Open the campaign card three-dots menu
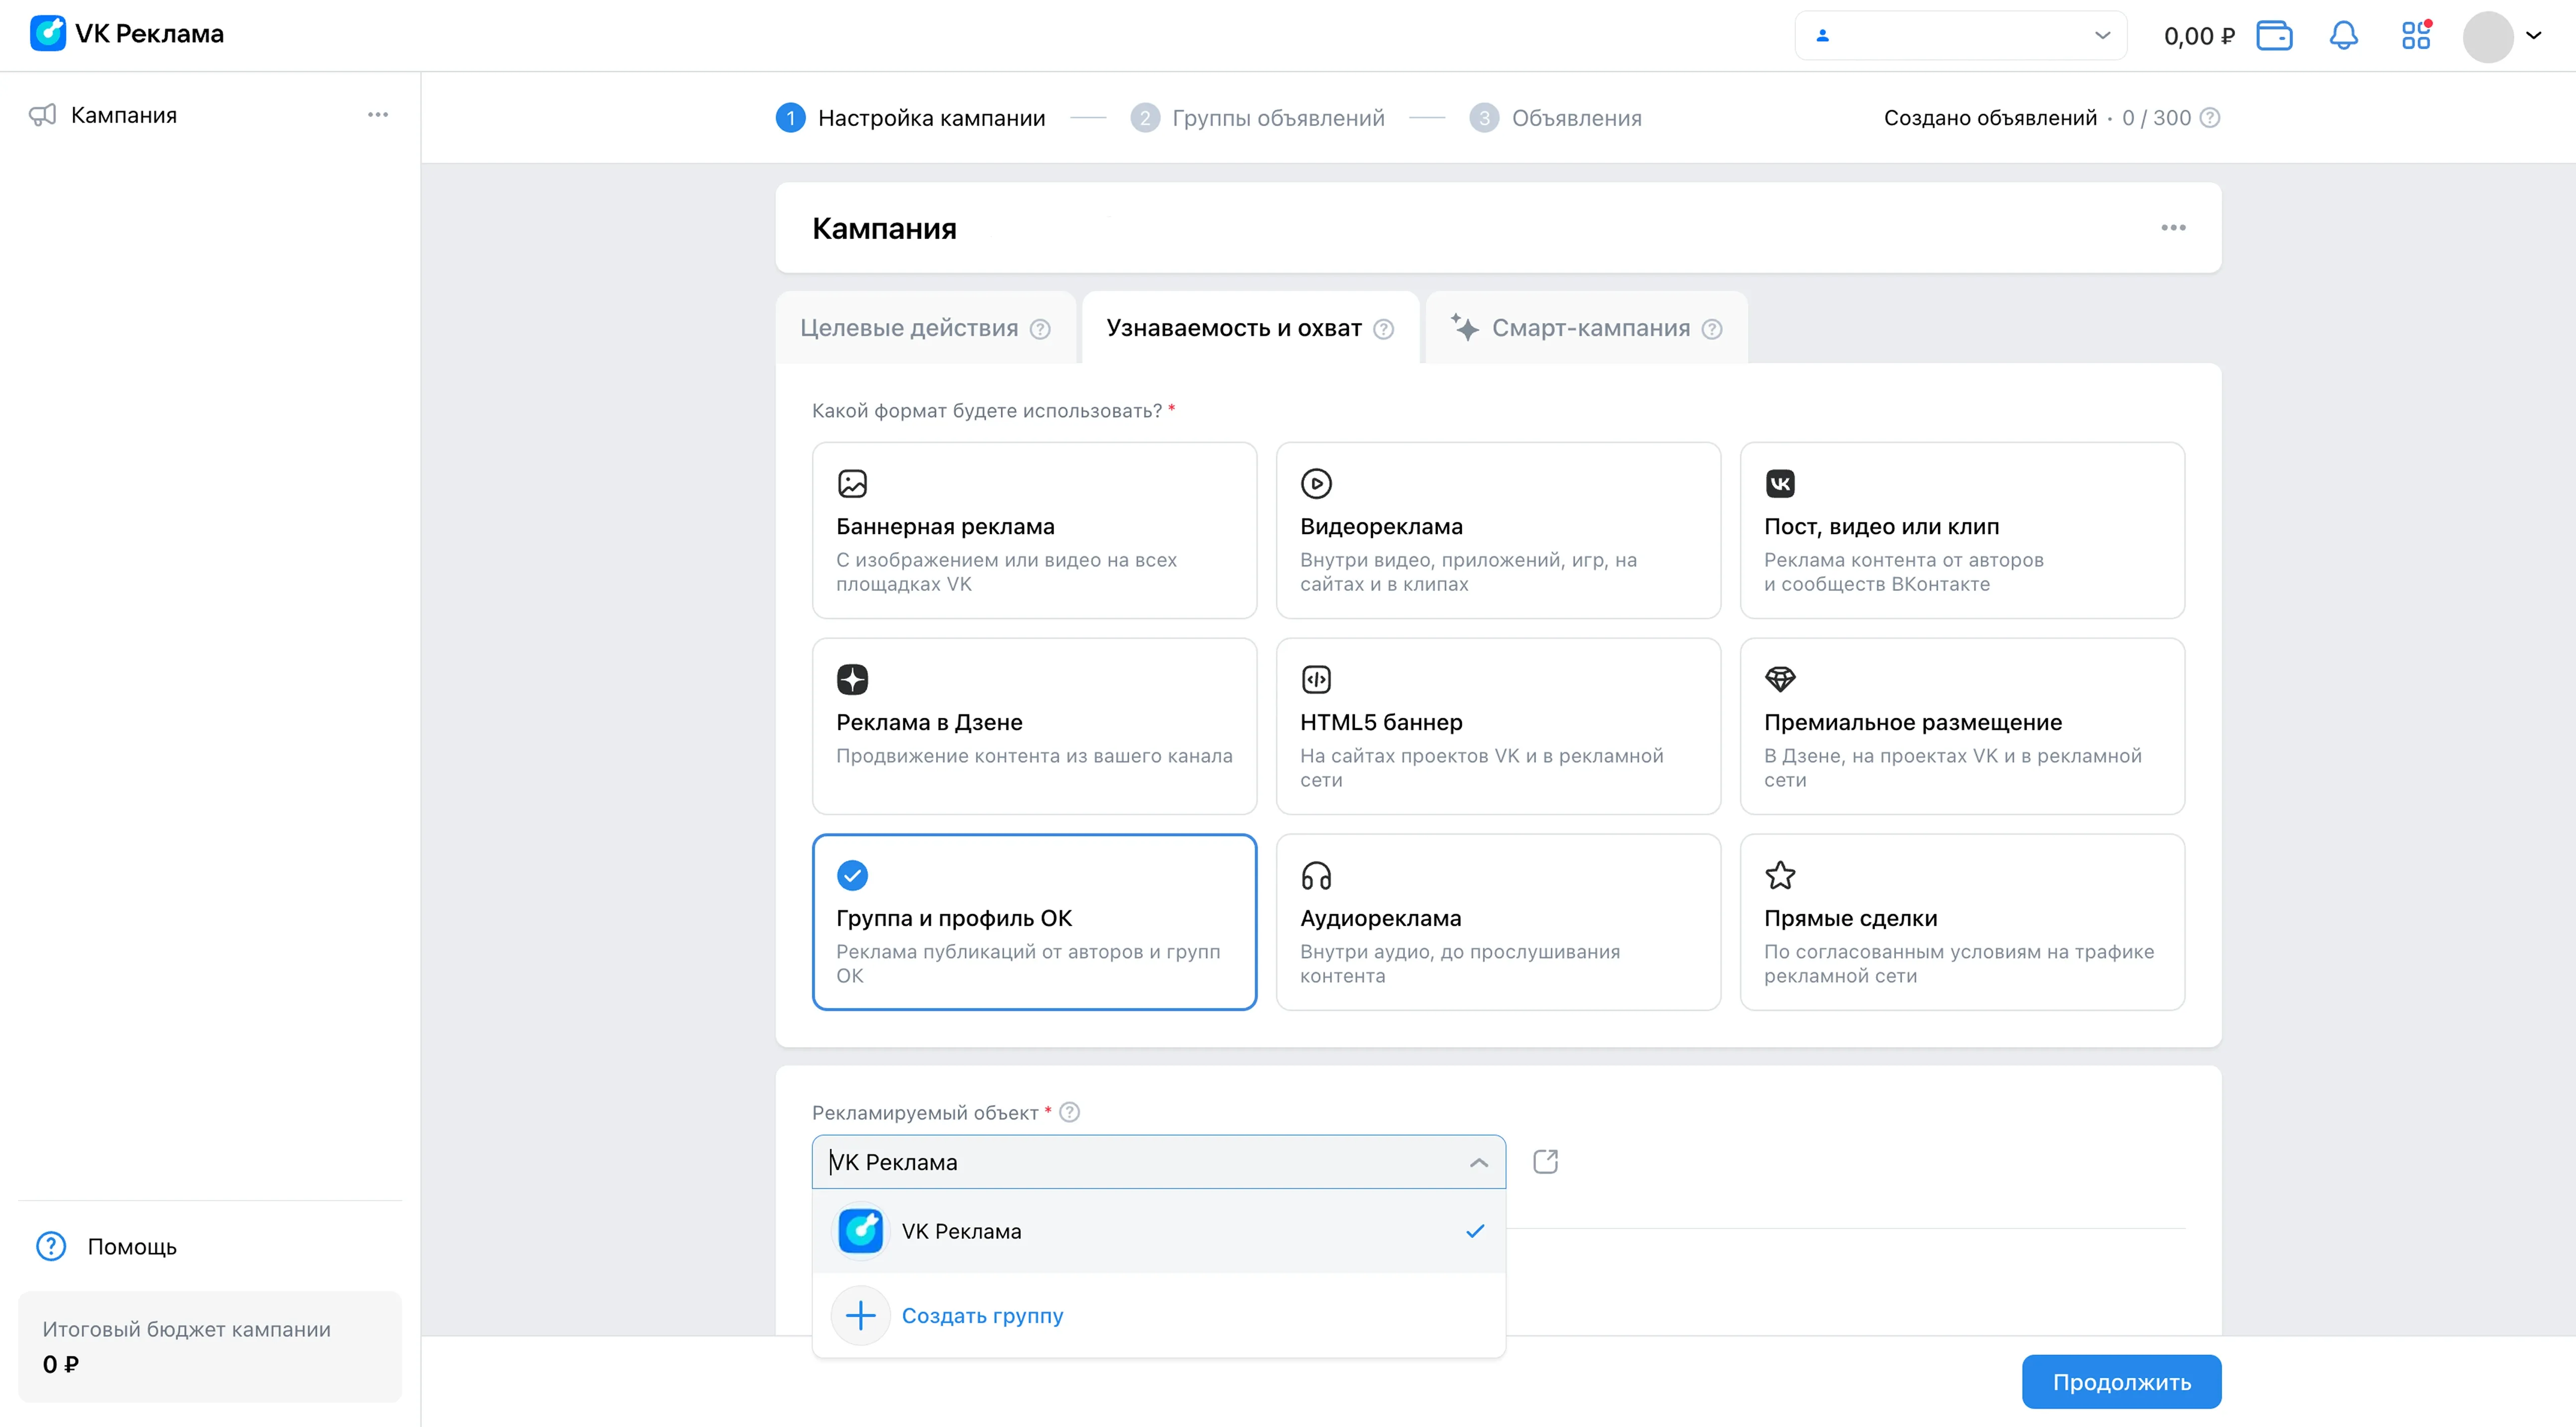Screen dimensions: 2576x1427 coord(2172,228)
